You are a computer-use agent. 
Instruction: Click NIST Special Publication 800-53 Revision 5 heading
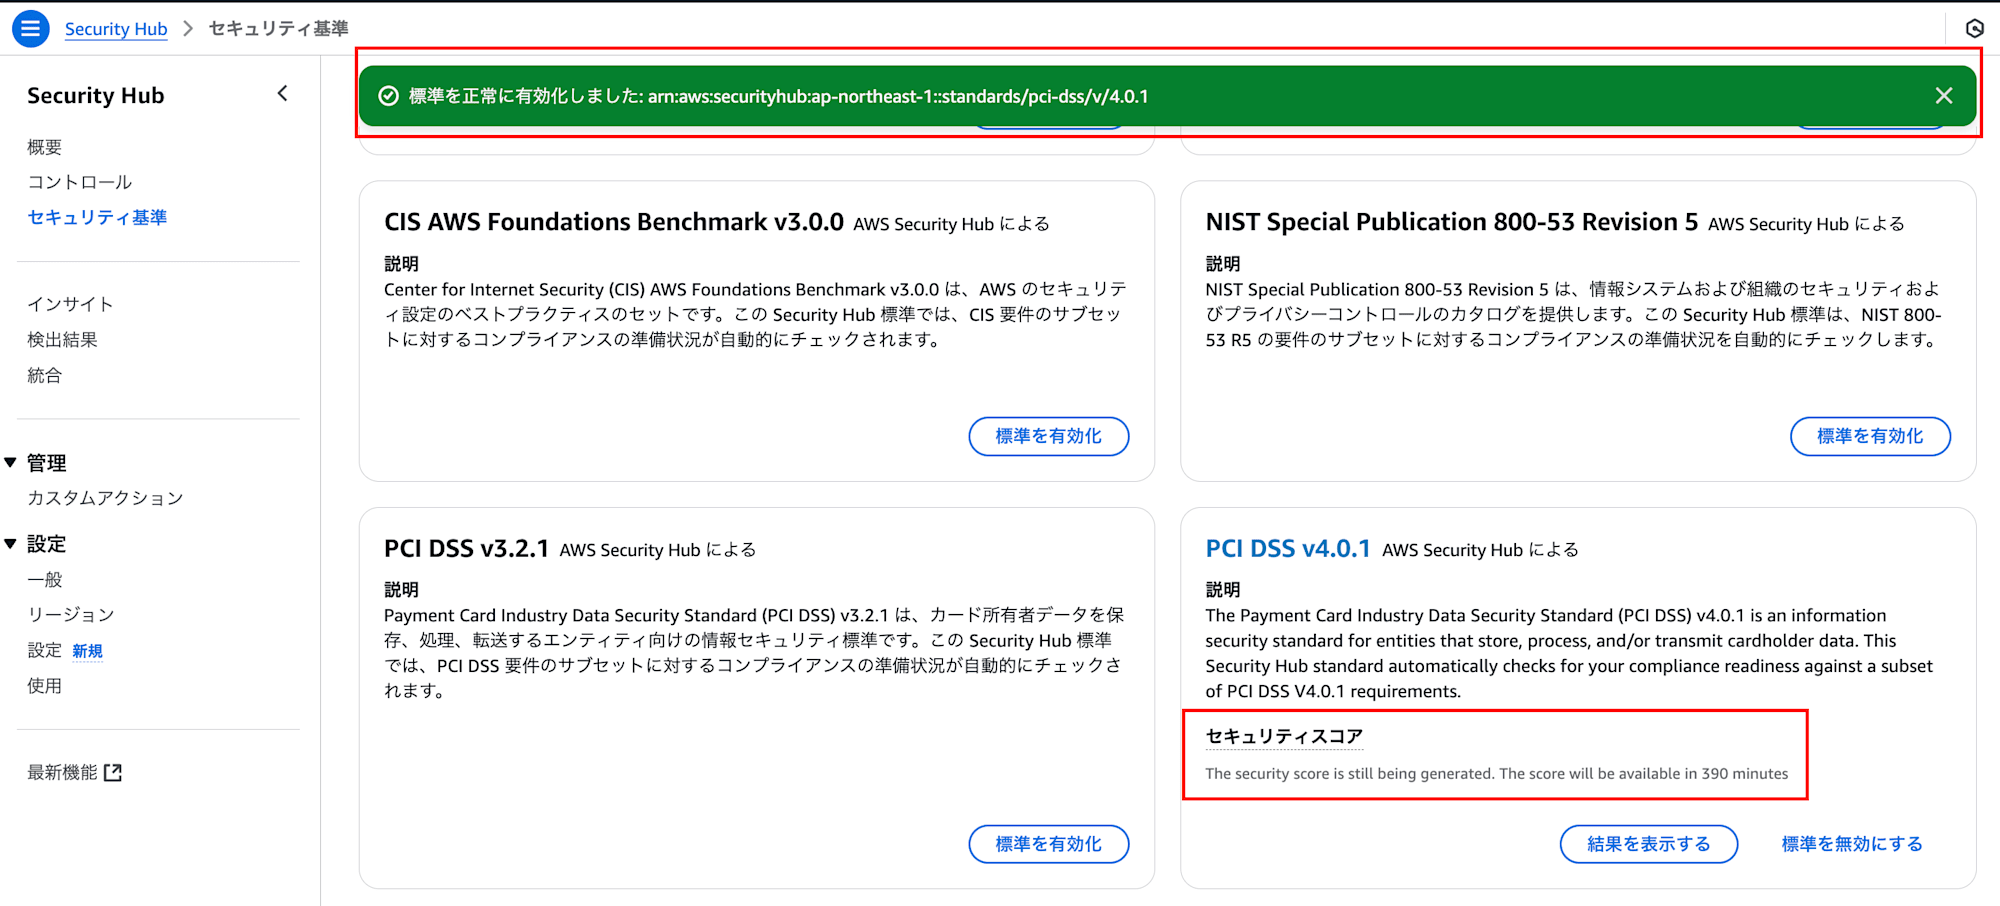coord(1452,222)
